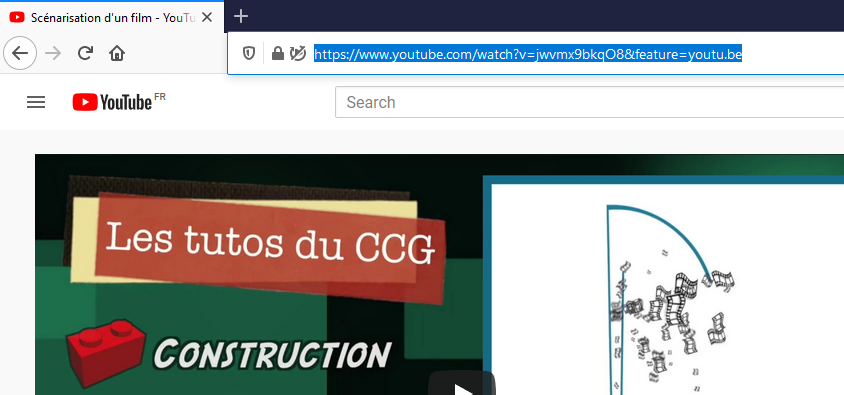Click the highlighted URL in address bar
This screenshot has height=395, width=844.
click(528, 54)
